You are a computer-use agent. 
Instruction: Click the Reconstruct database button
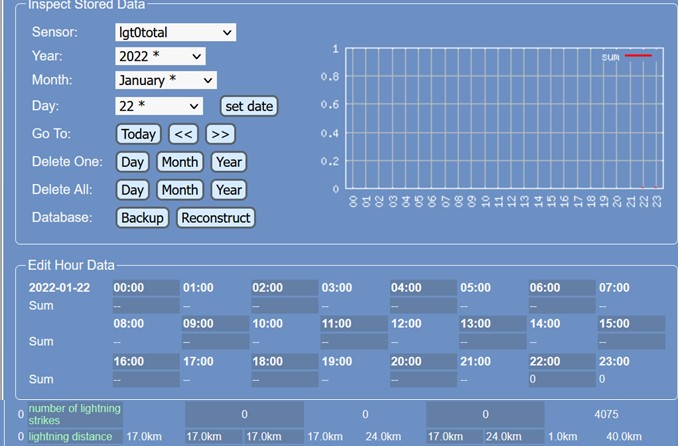pyautogui.click(x=216, y=218)
